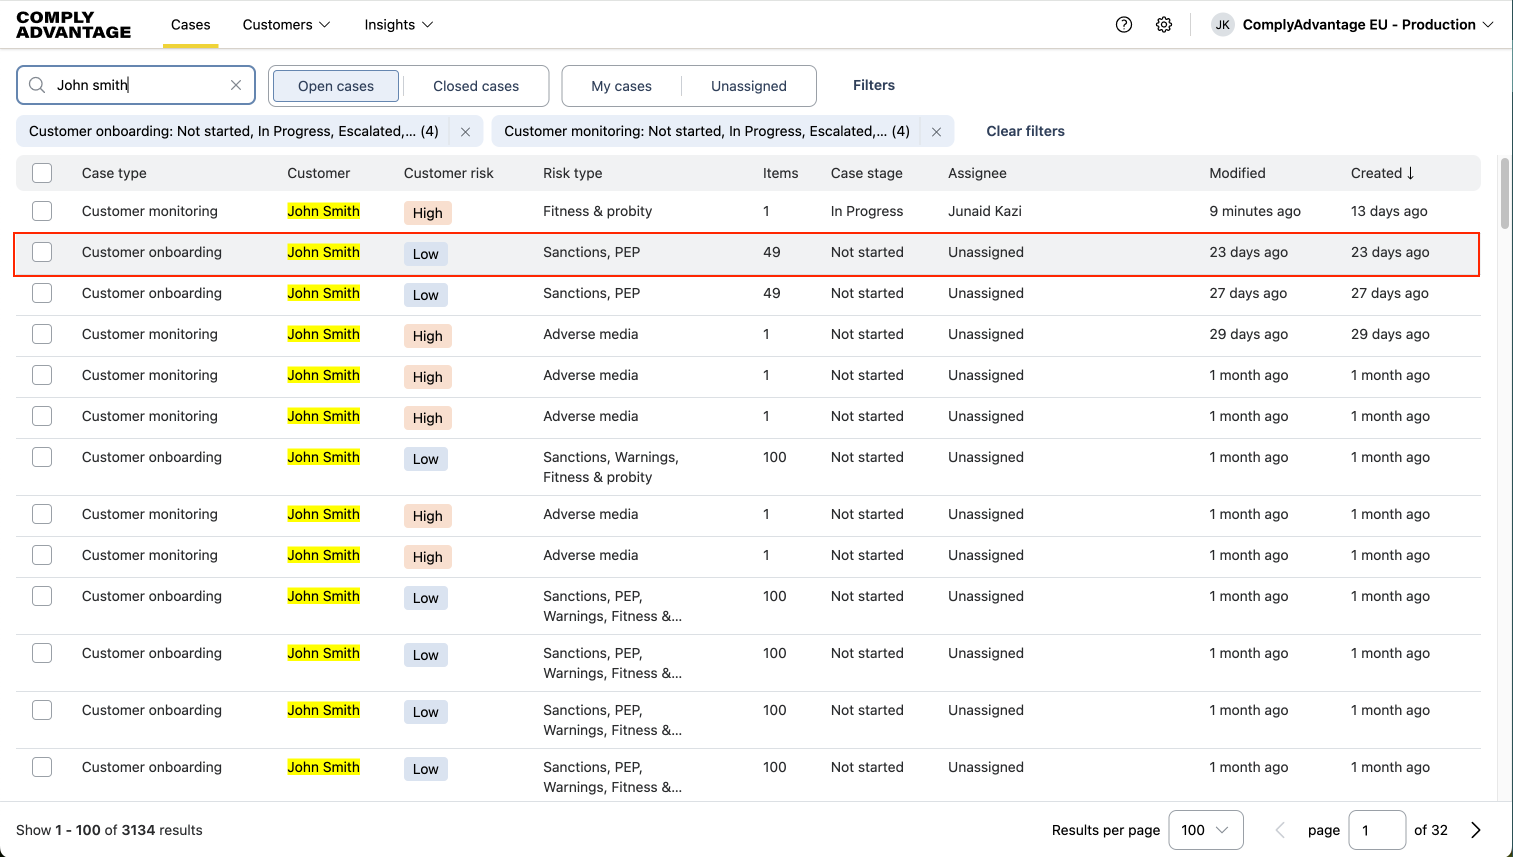This screenshot has height=857, width=1513.
Task: Open the help question mark icon
Action: (x=1124, y=25)
